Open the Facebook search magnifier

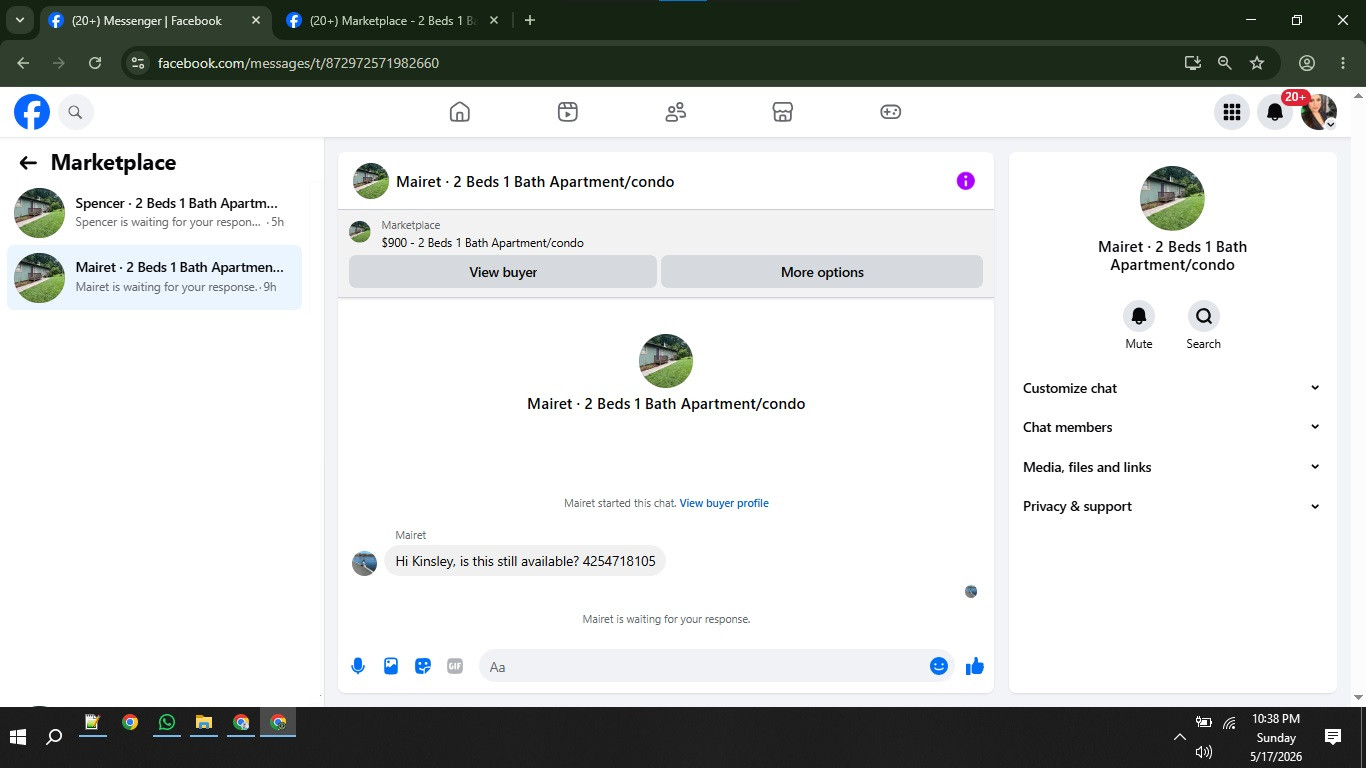point(75,112)
